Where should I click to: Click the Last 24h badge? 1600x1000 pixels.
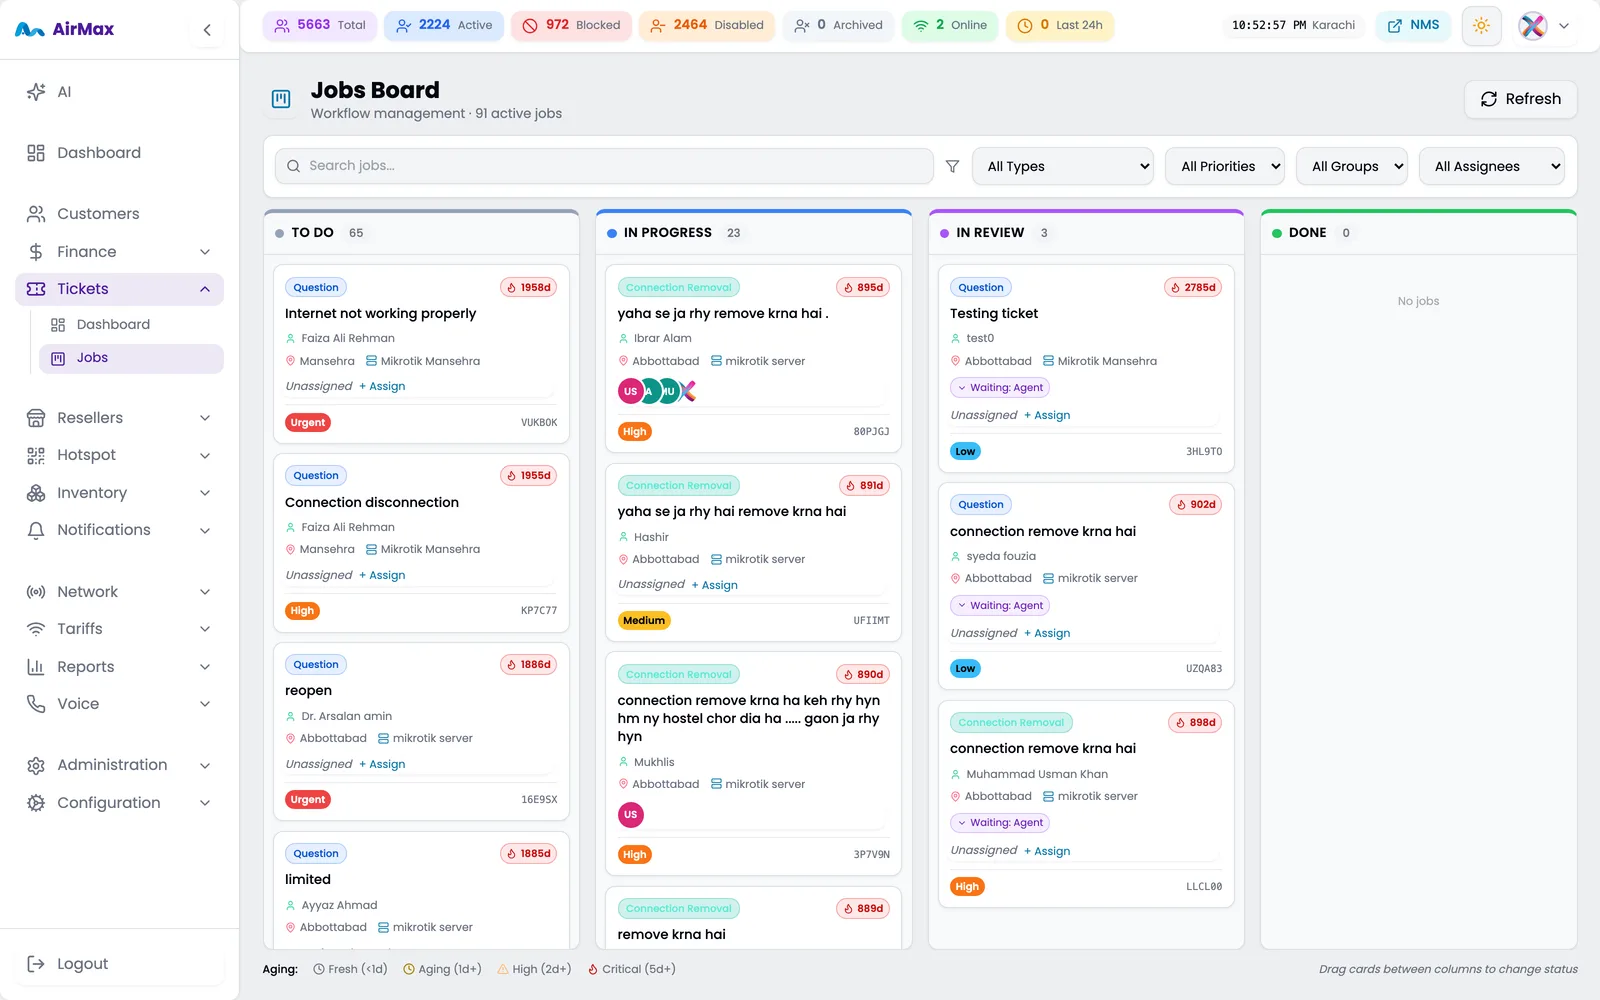[1060, 25]
